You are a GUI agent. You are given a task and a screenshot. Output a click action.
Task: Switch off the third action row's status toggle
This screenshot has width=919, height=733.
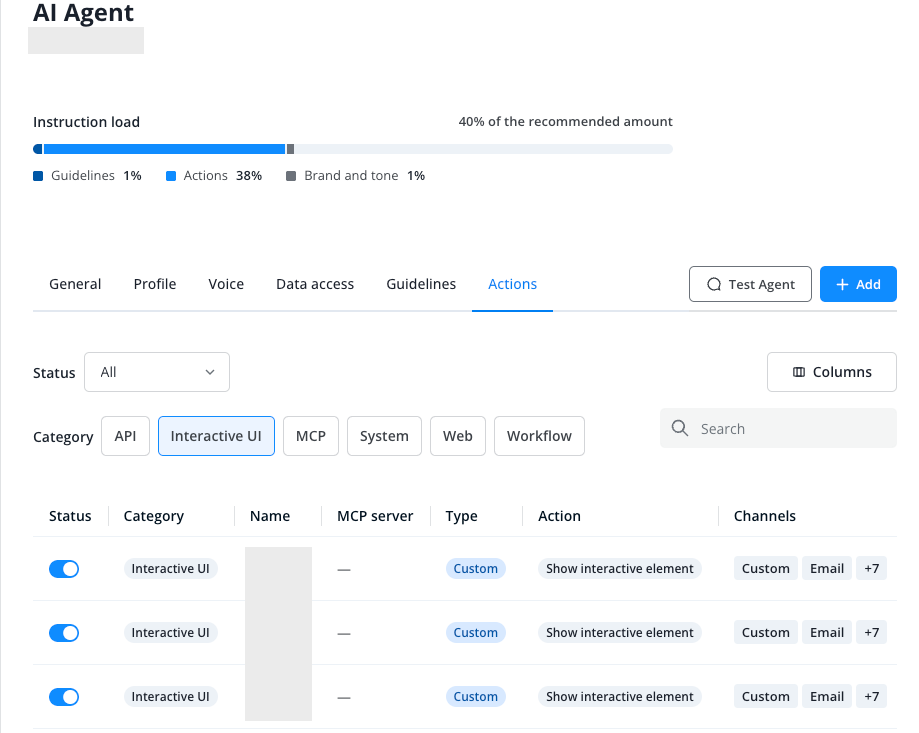coord(64,697)
